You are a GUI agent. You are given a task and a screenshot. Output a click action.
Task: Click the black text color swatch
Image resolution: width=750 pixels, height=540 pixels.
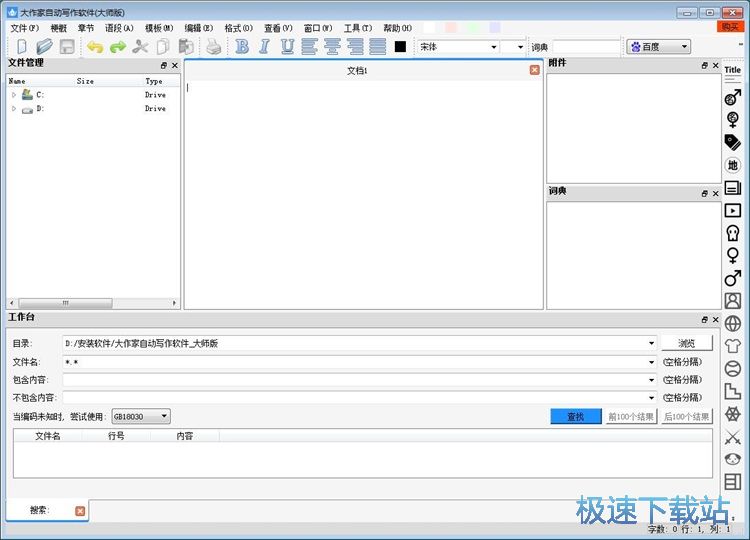click(x=400, y=47)
